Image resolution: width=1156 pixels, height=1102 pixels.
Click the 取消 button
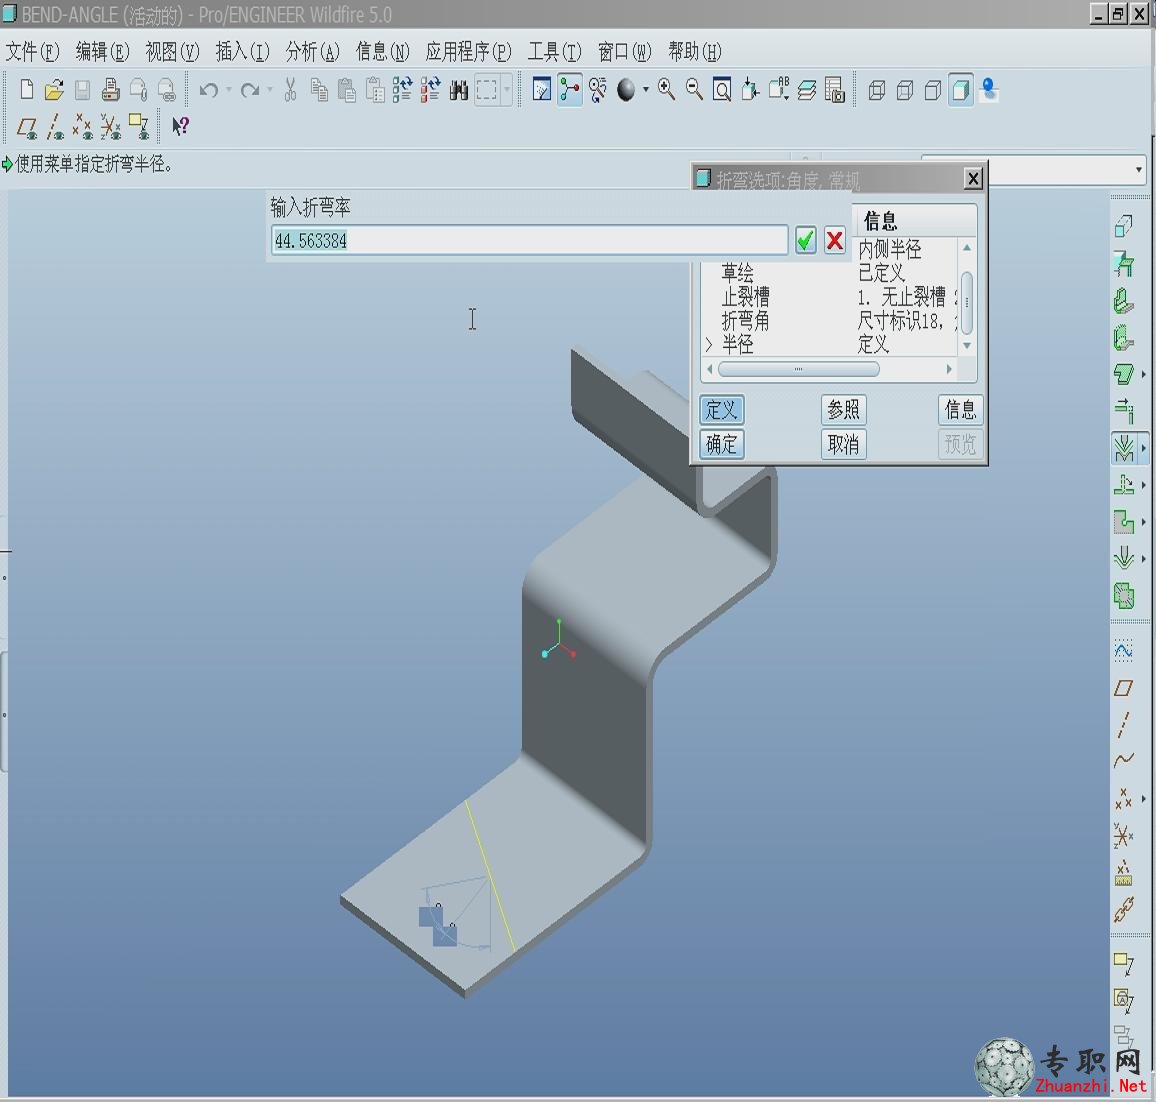pyautogui.click(x=843, y=444)
